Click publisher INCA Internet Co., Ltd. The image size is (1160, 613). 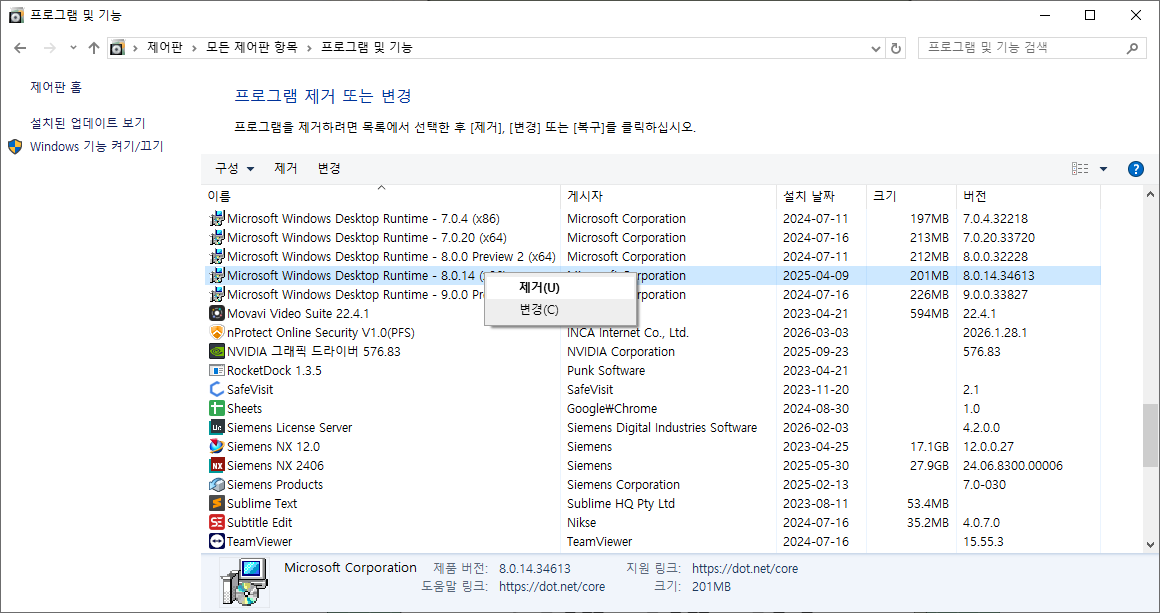click(x=628, y=333)
